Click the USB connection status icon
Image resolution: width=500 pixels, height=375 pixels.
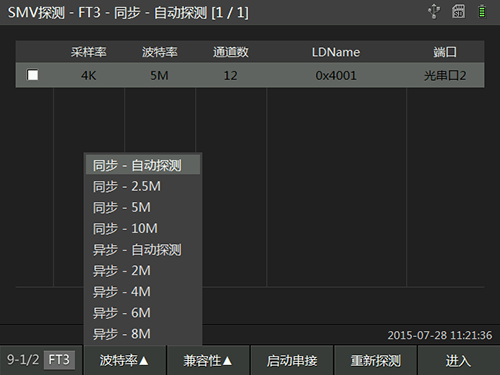[x=434, y=11]
